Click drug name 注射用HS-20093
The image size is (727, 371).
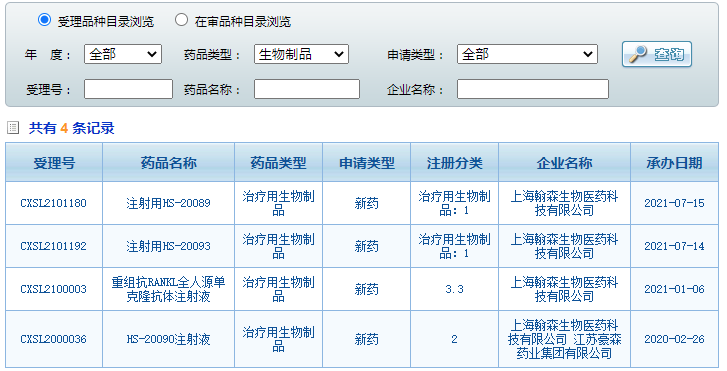tap(168, 246)
